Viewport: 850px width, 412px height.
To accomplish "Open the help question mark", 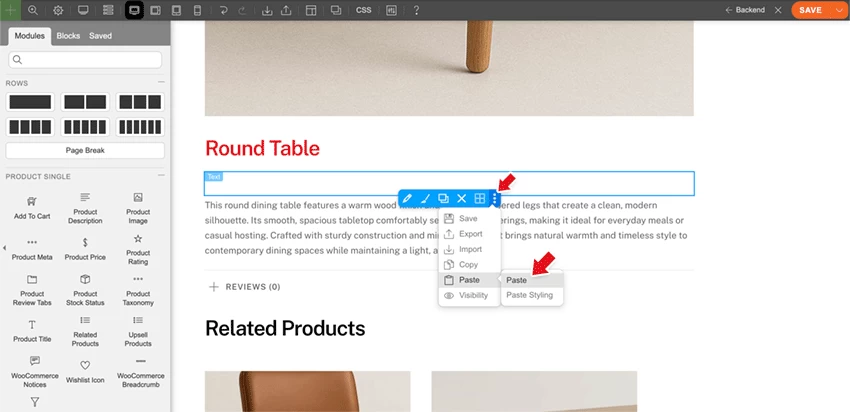I will (x=416, y=10).
